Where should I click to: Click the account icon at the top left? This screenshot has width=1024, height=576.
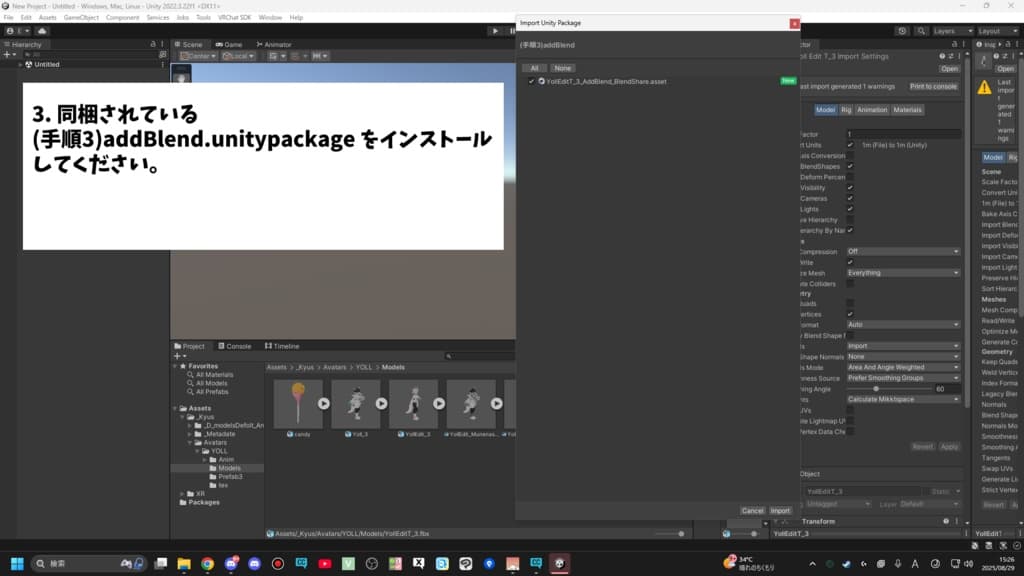(x=10, y=31)
